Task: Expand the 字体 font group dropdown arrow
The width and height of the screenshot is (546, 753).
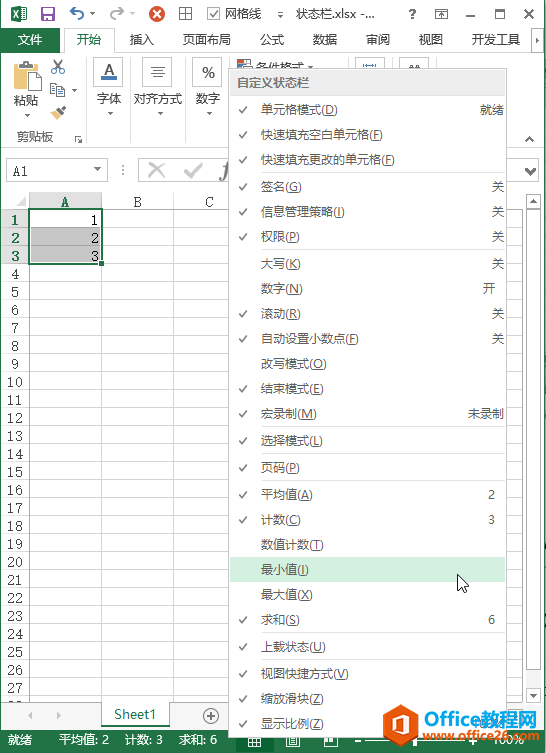Action: click(110, 114)
